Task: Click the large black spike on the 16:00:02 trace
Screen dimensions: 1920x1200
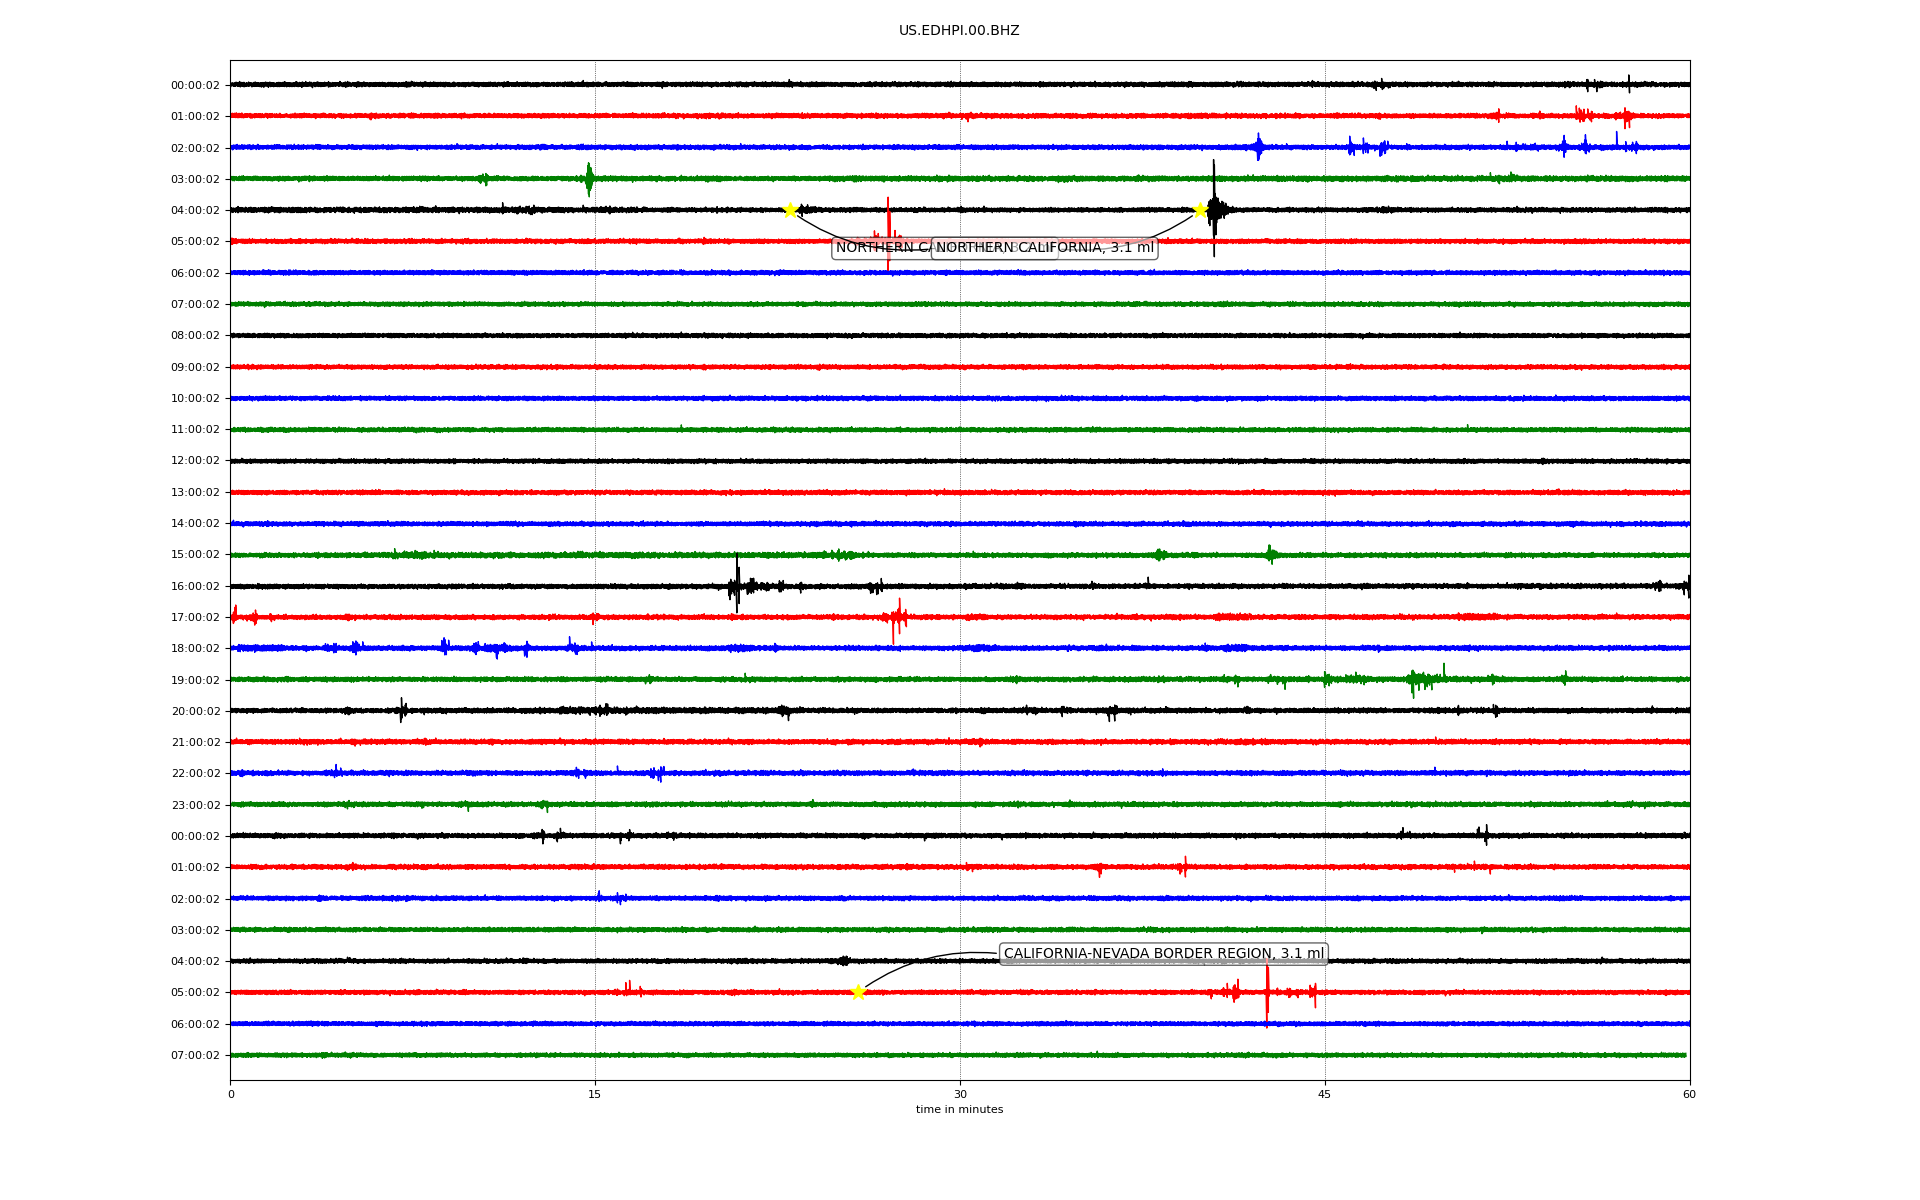Action: (737, 584)
